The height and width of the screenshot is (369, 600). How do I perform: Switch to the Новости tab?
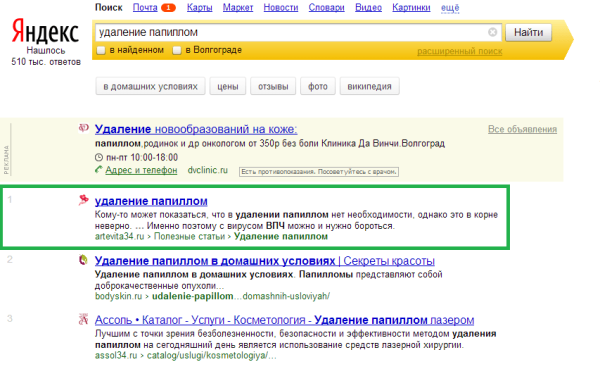pyautogui.click(x=281, y=8)
